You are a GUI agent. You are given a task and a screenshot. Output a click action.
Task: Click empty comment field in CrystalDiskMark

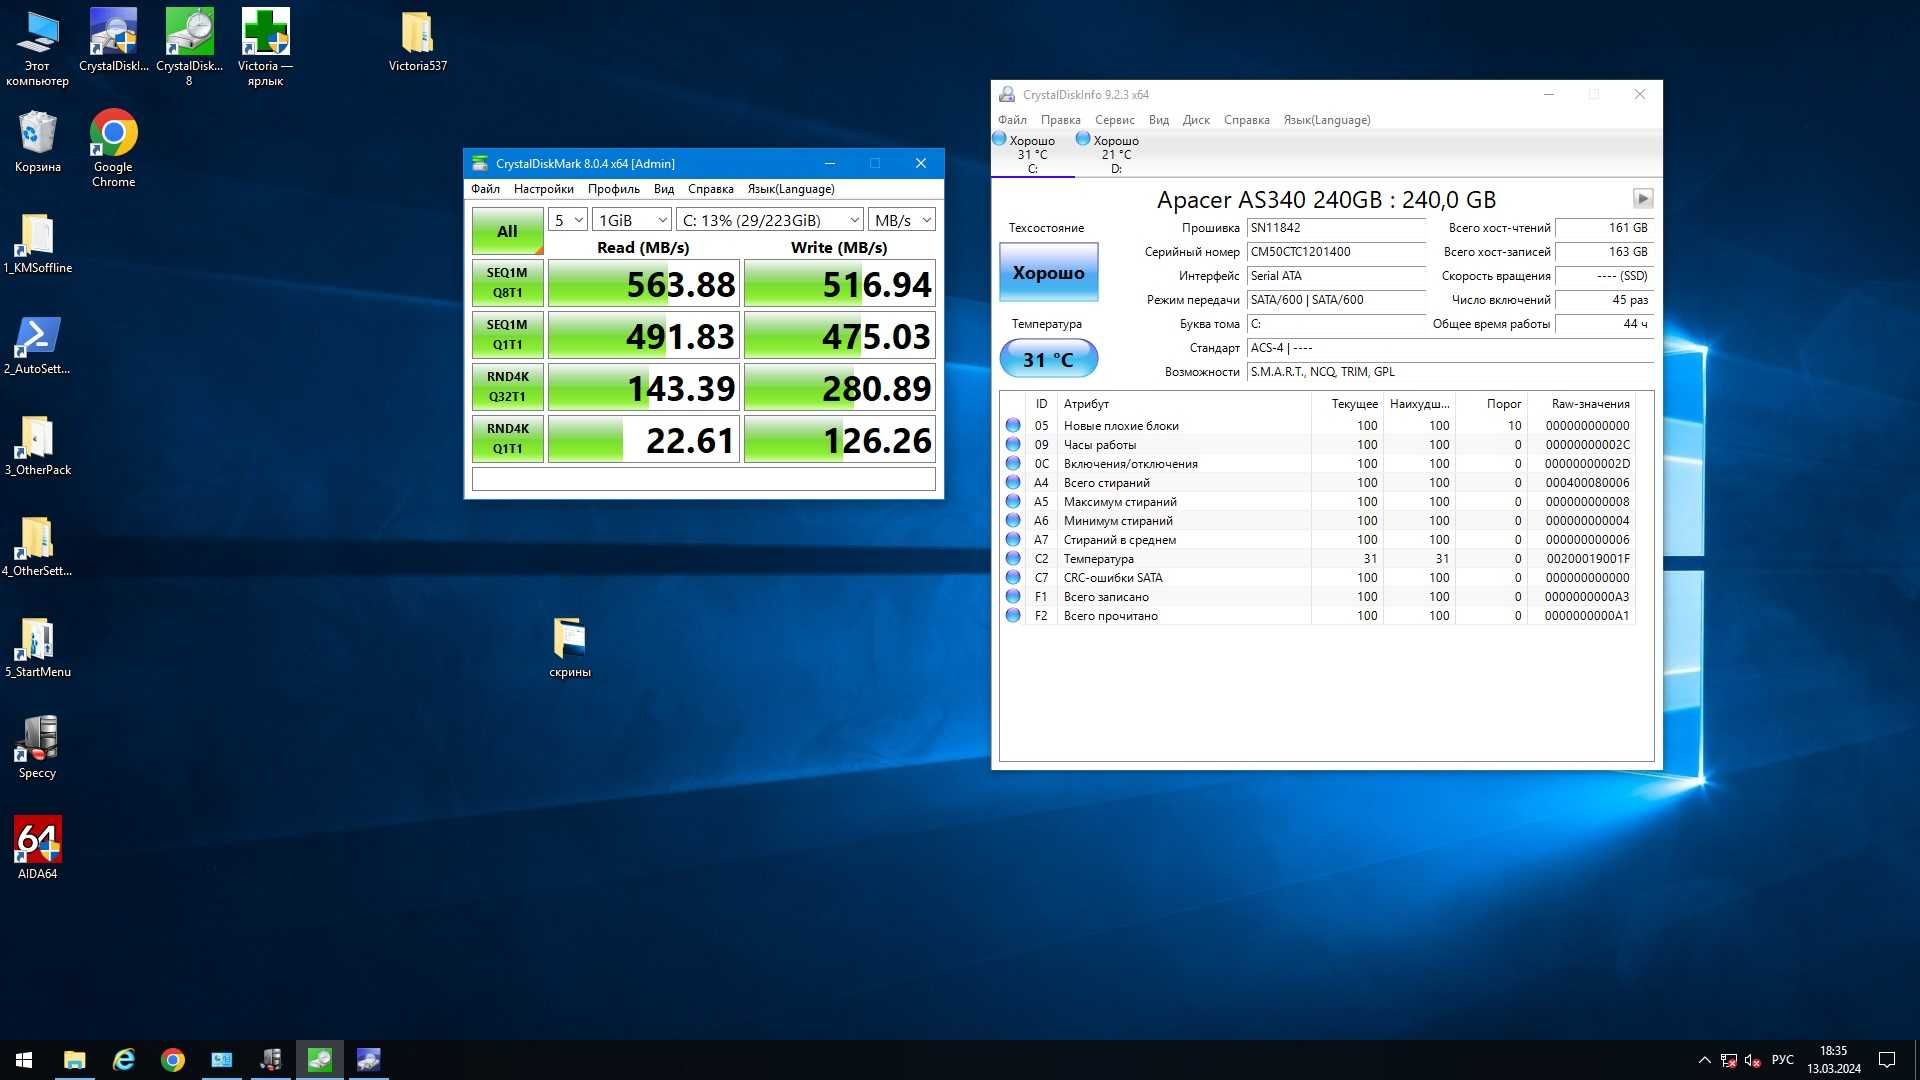point(703,479)
